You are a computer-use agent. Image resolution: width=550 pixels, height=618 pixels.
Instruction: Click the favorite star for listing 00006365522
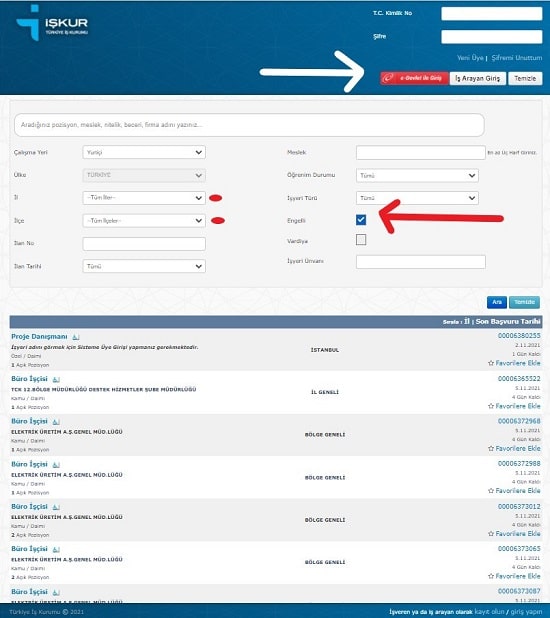pos(491,406)
